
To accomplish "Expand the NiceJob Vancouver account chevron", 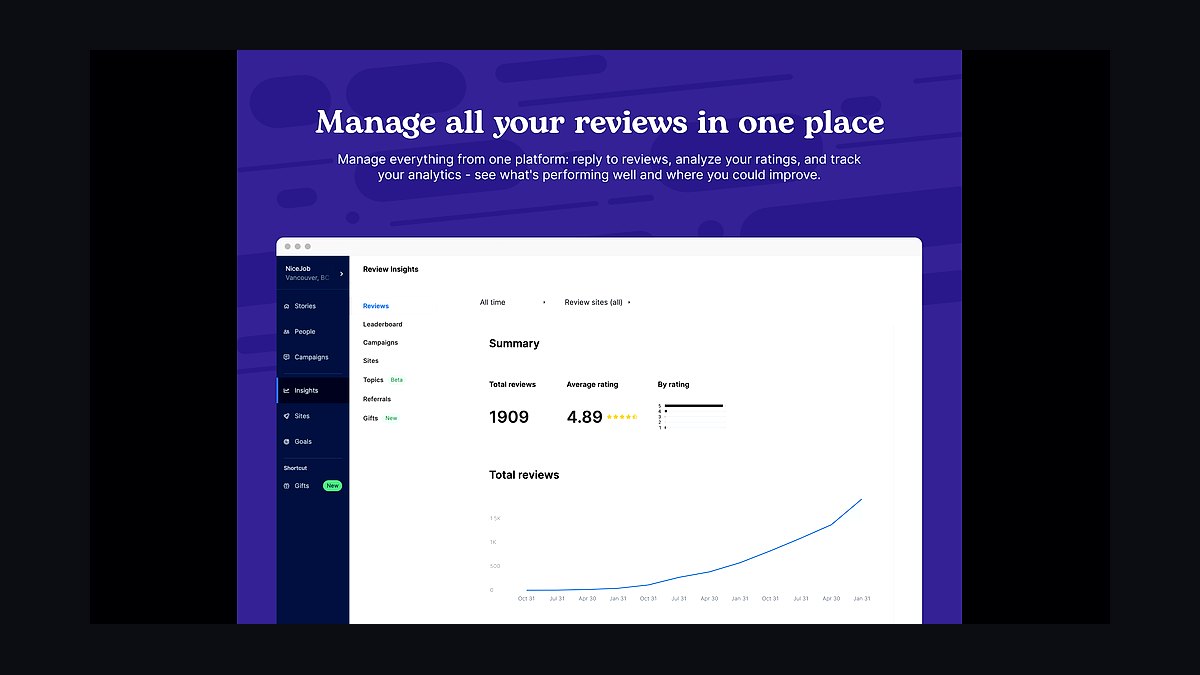I will click(341, 273).
